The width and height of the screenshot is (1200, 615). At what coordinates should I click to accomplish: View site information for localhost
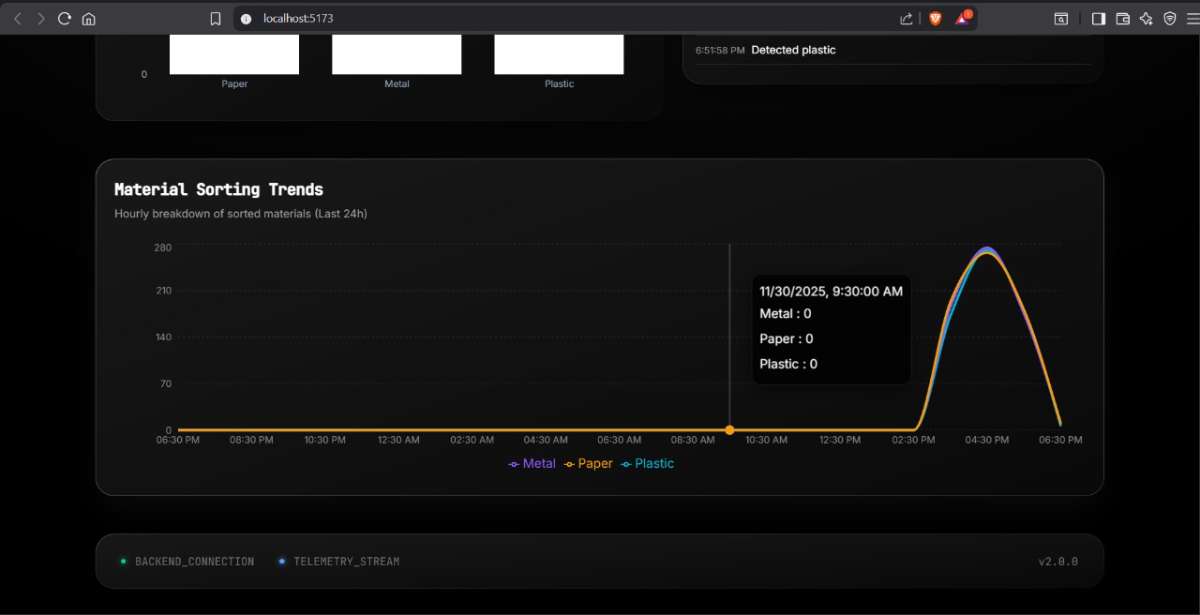[246, 18]
